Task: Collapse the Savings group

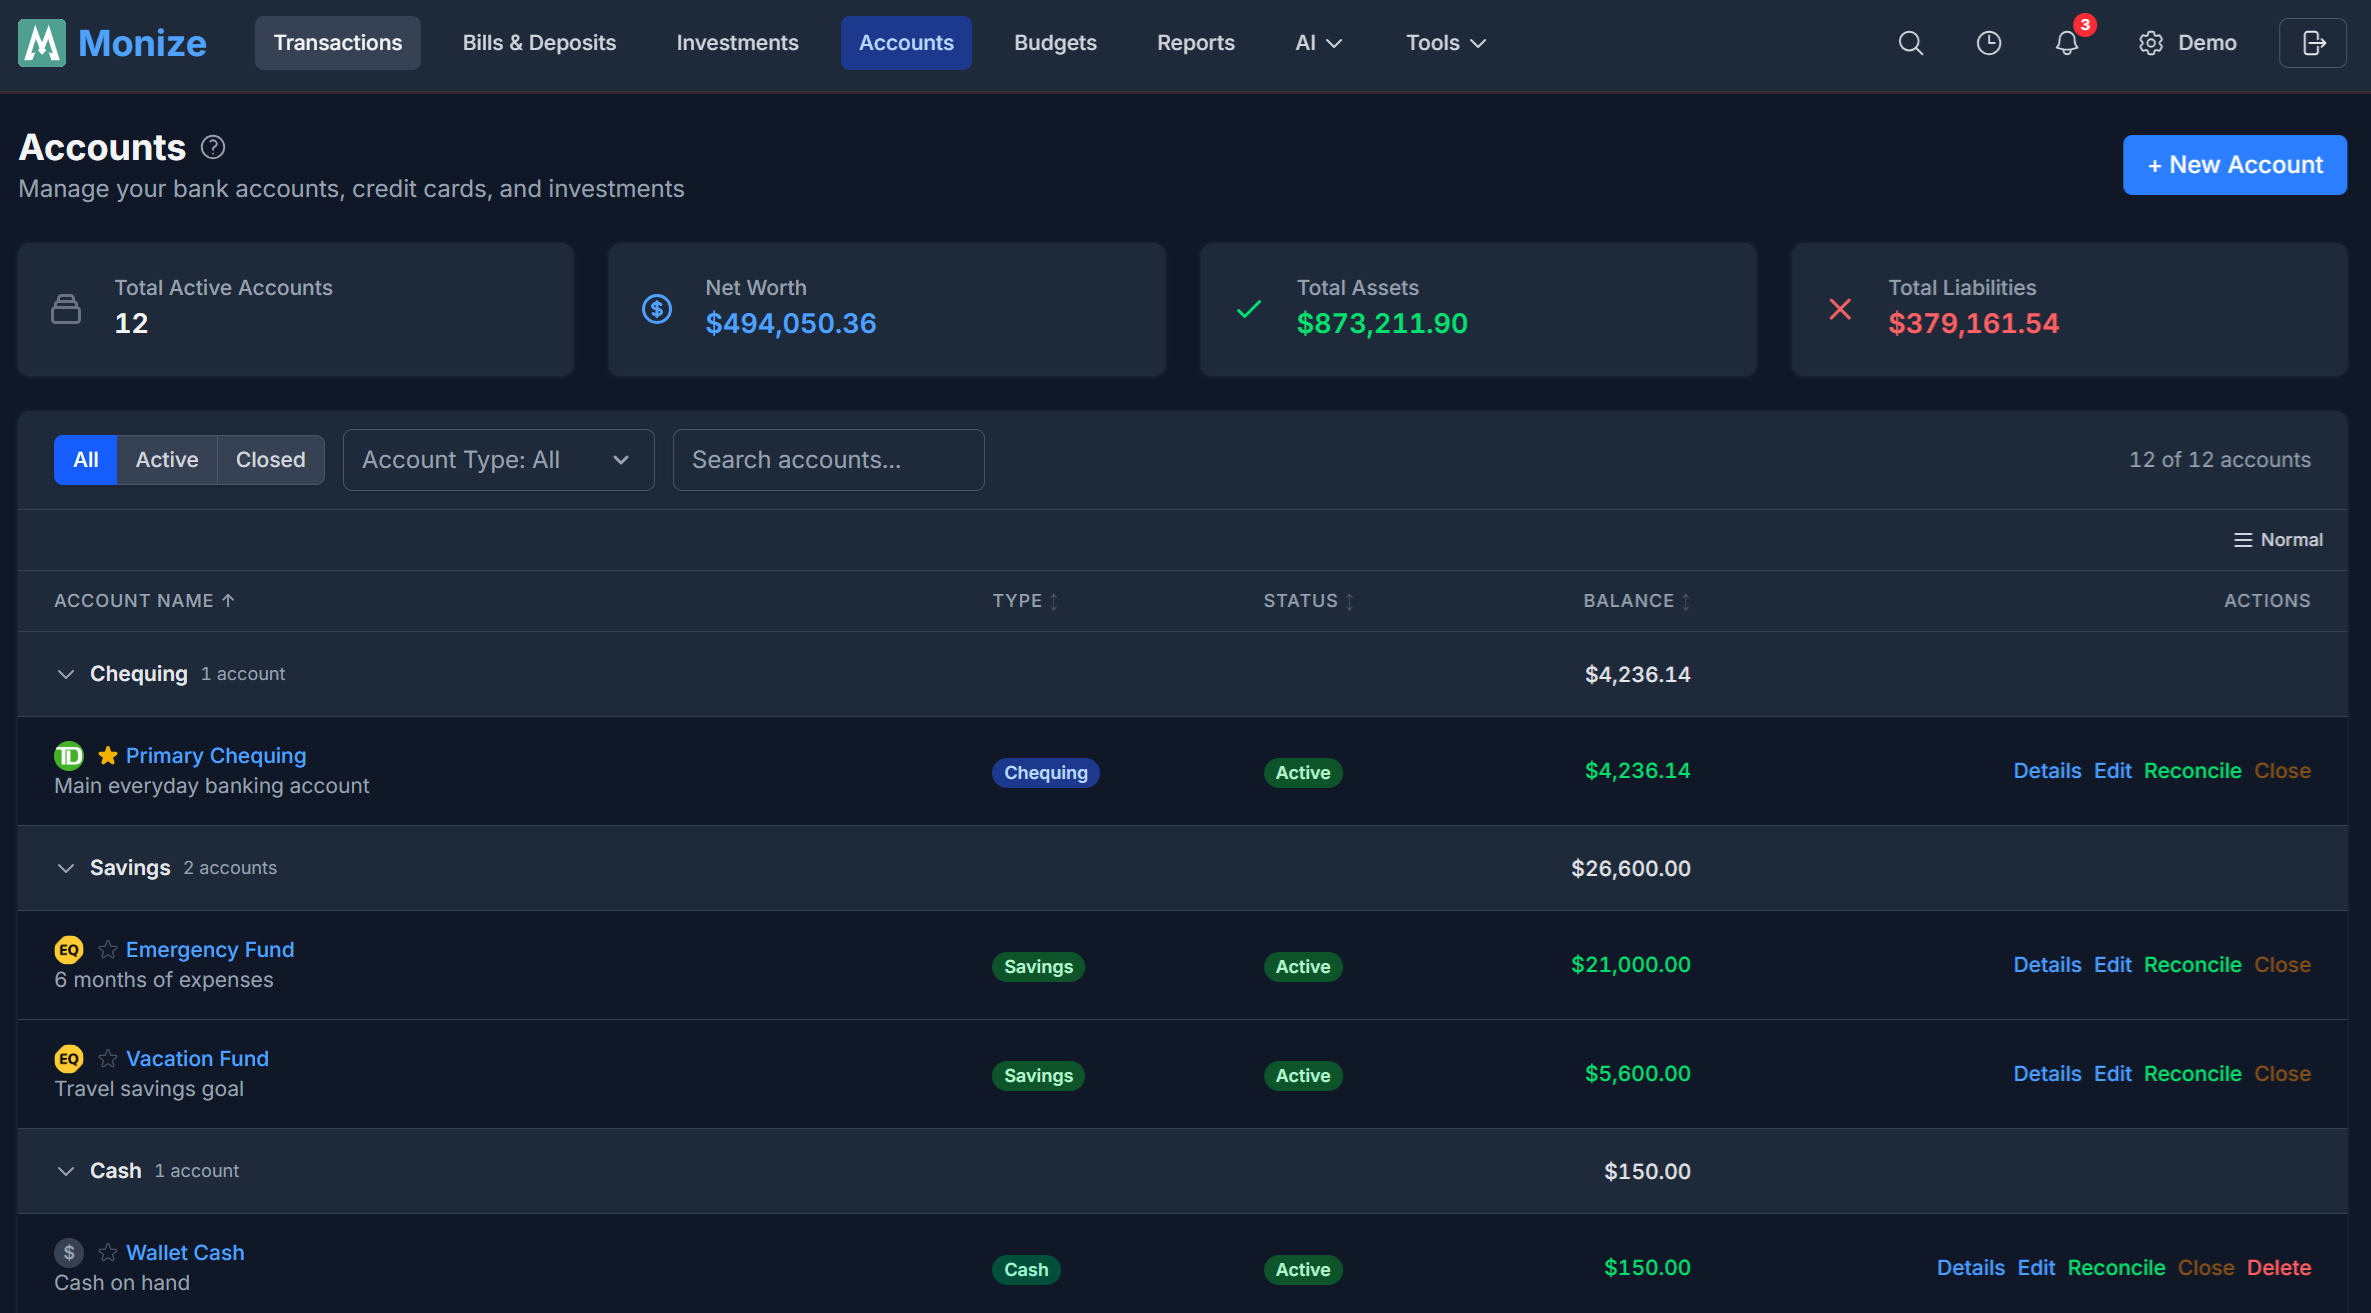Action: (x=66, y=868)
